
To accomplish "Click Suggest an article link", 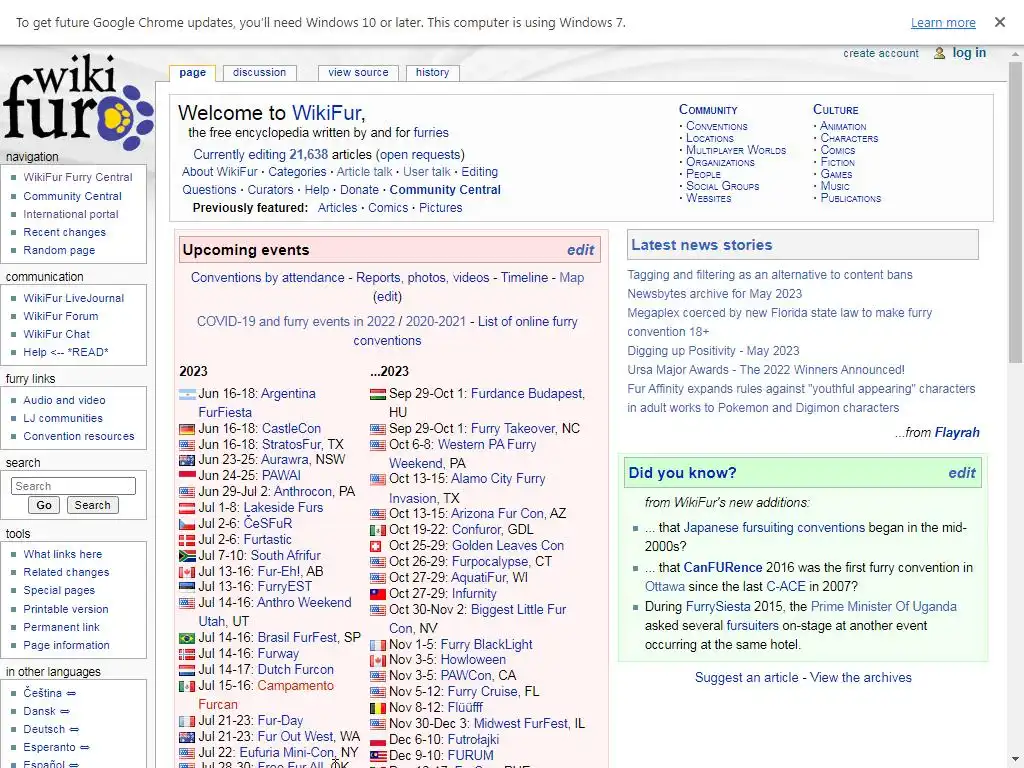I will coord(746,678).
